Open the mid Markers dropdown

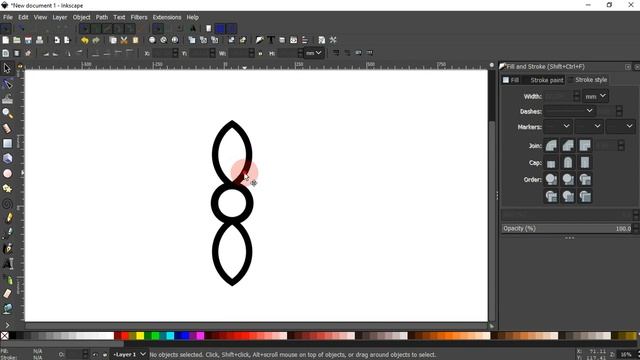[x=589, y=127]
